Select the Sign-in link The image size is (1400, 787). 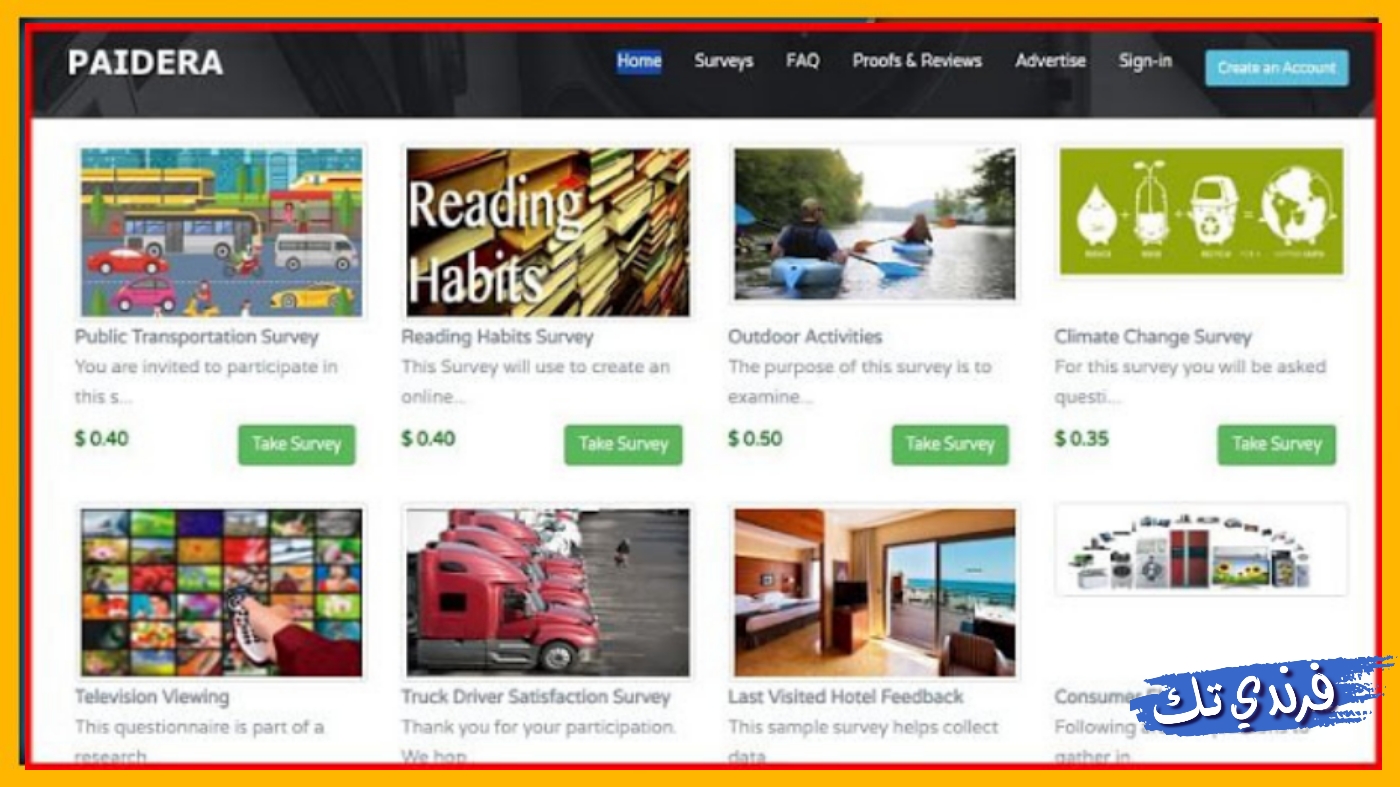(x=1145, y=61)
